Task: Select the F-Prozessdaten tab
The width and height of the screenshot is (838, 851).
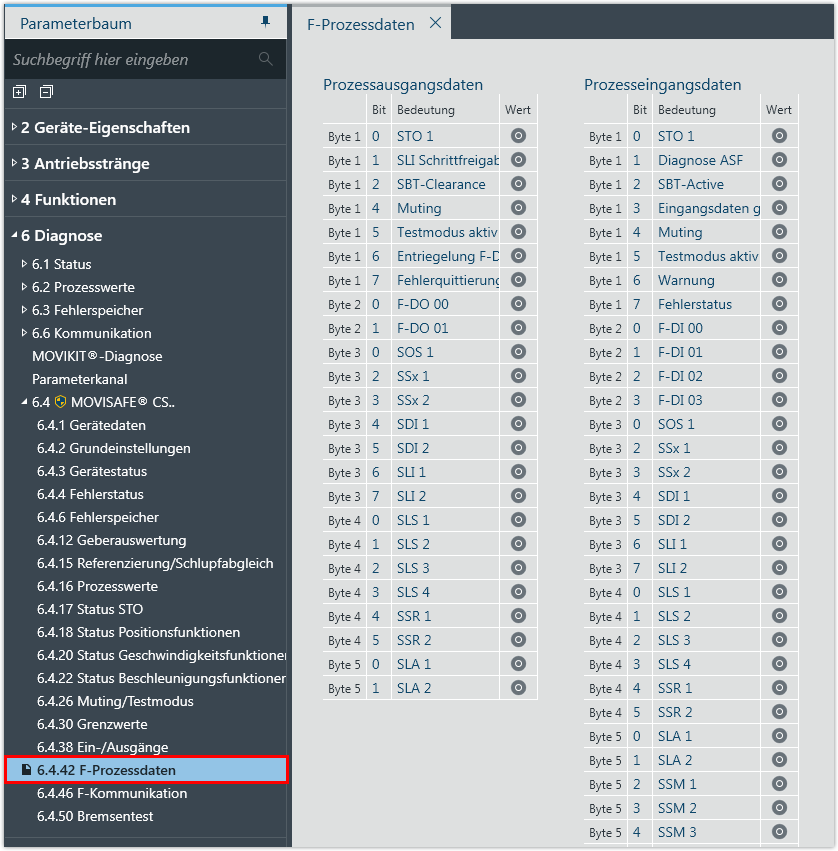Action: click(360, 24)
